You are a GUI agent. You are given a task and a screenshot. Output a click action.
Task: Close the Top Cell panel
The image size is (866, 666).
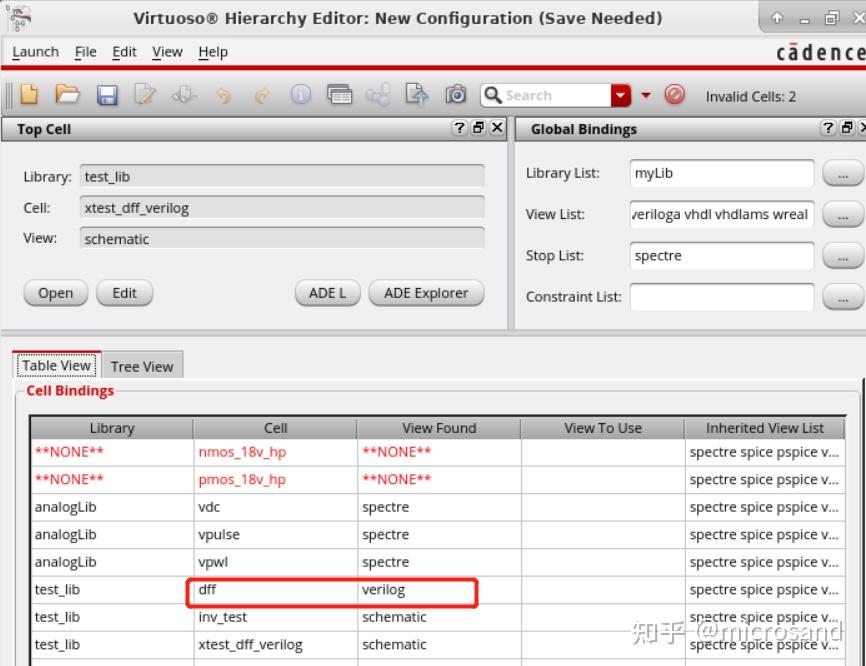pyautogui.click(x=497, y=128)
